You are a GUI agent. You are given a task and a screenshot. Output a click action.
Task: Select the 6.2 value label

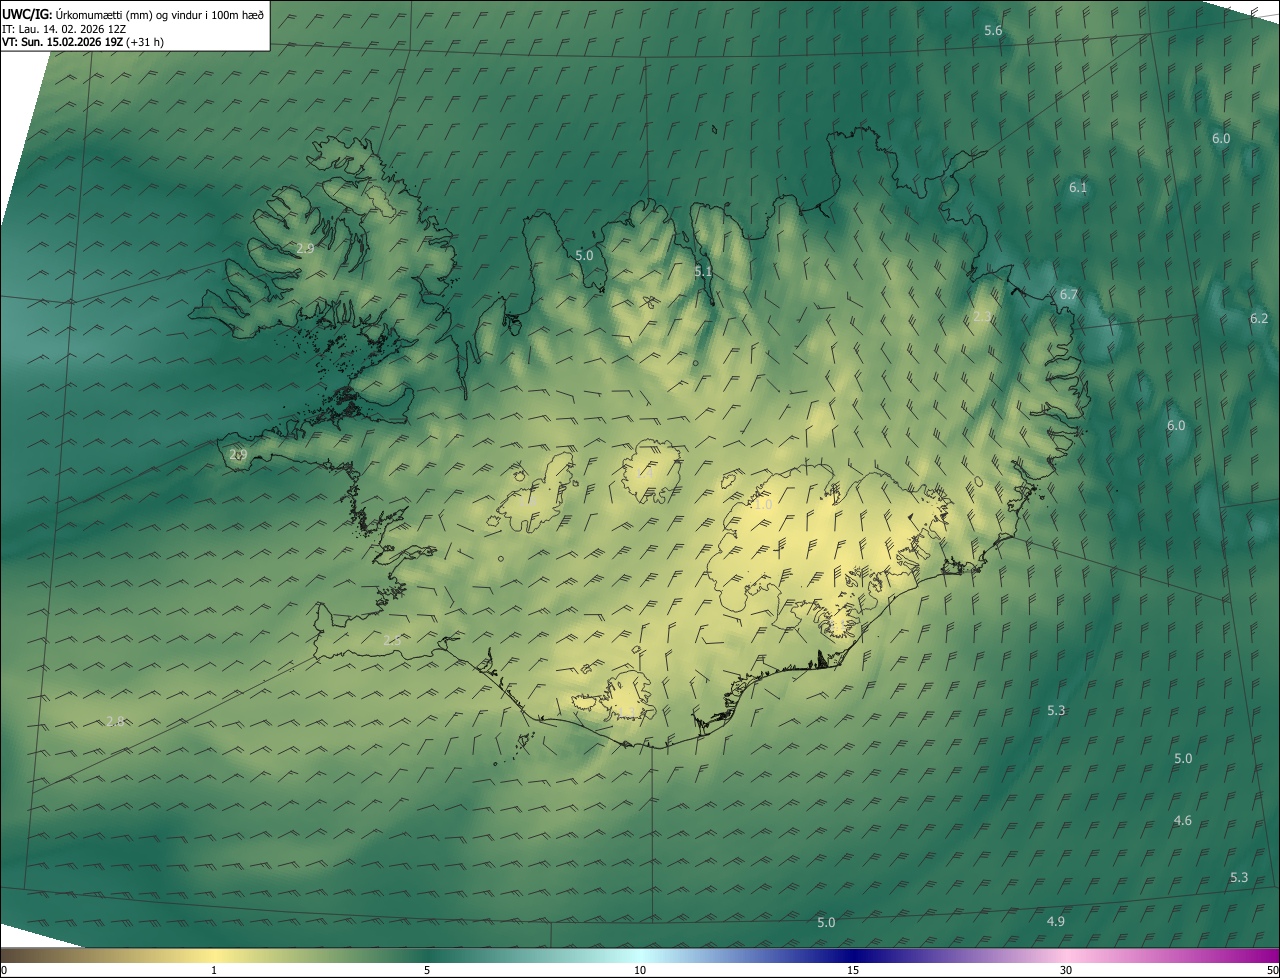pyautogui.click(x=1259, y=318)
